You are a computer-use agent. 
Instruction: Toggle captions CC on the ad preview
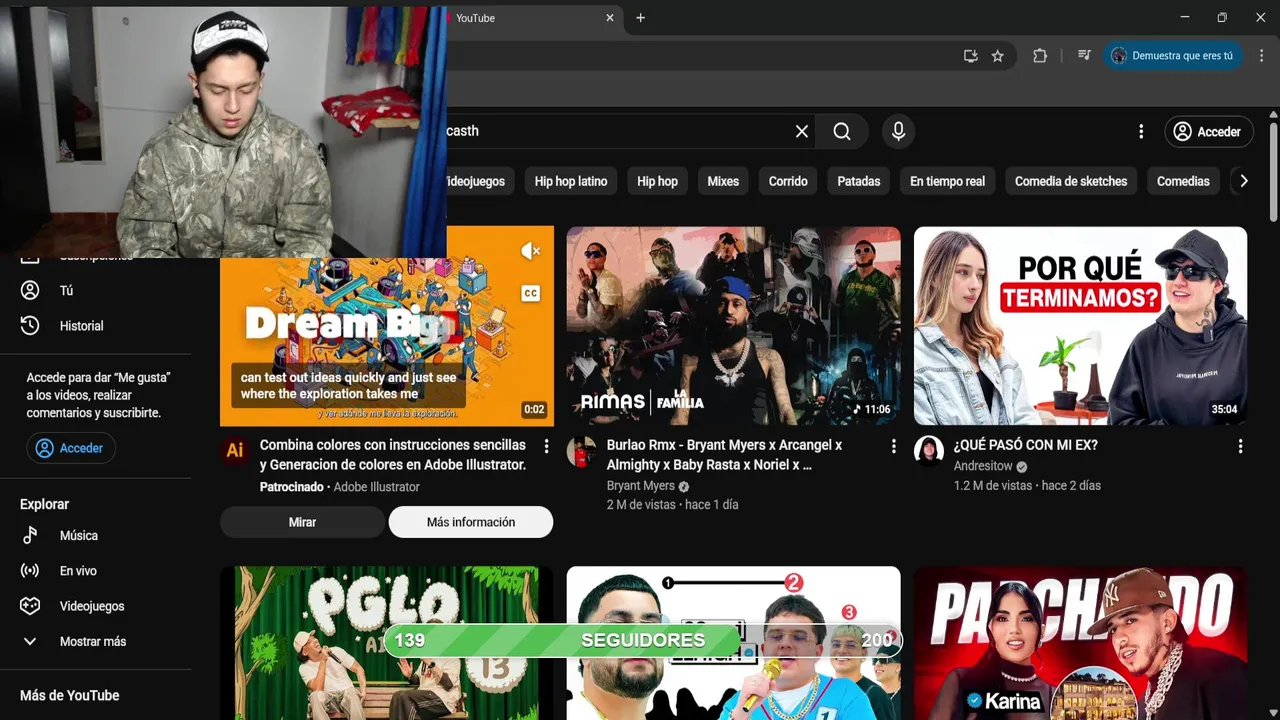coord(531,293)
